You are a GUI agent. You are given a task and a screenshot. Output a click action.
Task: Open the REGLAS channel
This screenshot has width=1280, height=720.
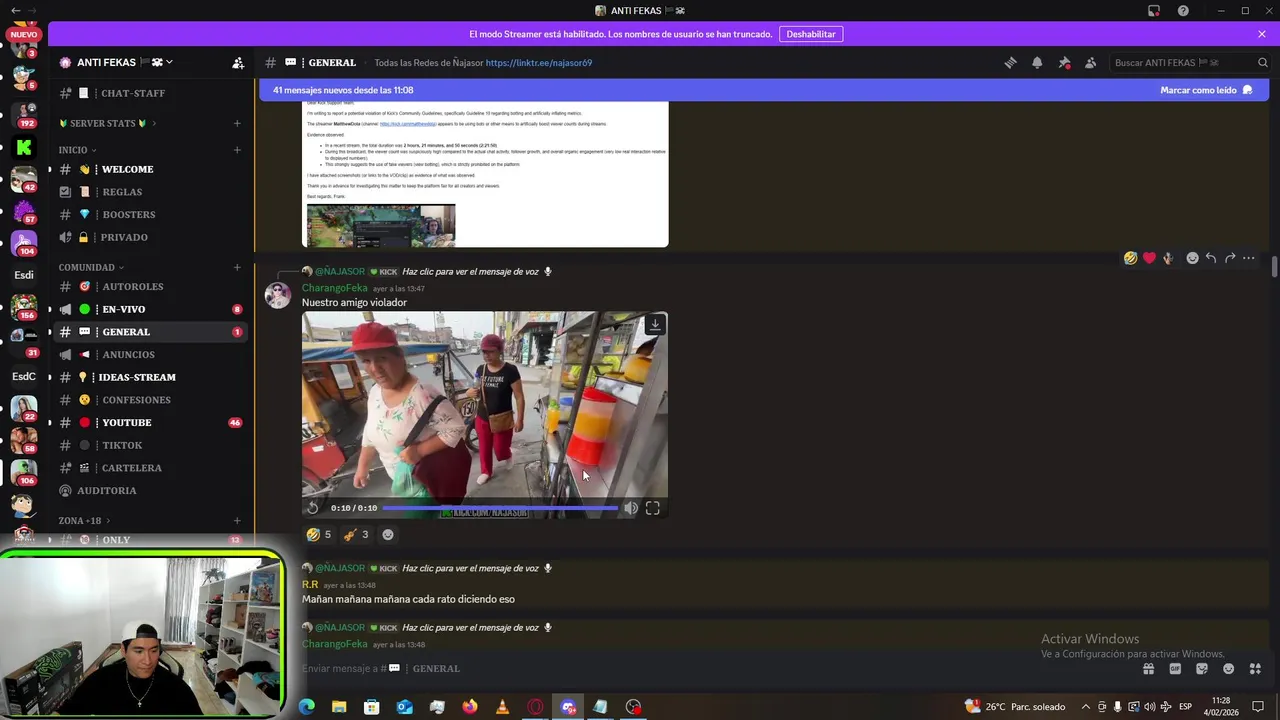point(150,192)
